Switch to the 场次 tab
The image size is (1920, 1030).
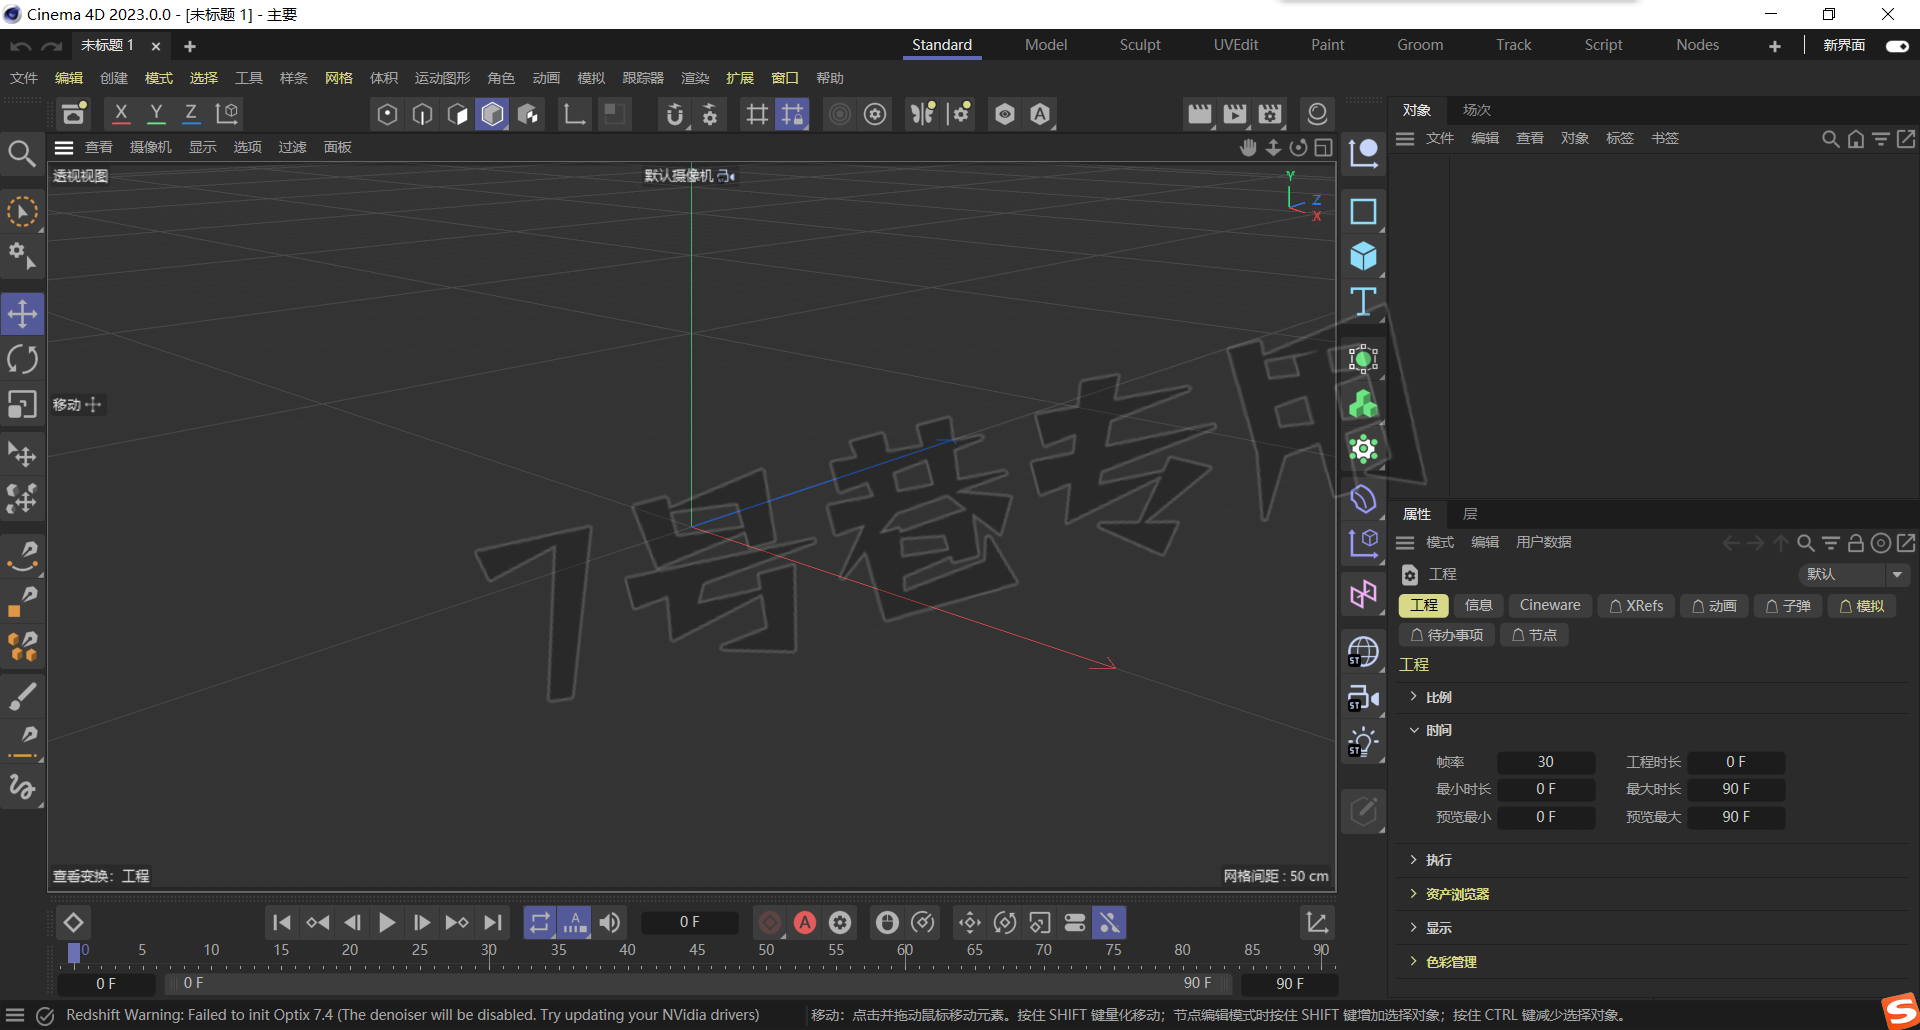pos(1476,110)
